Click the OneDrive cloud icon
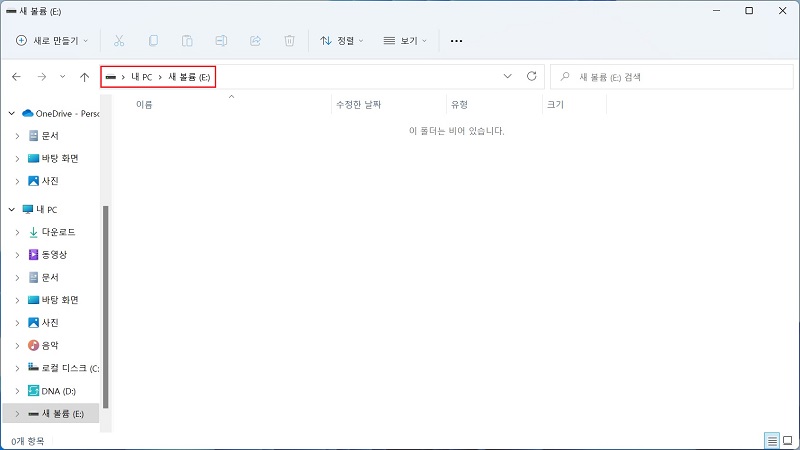 pos(28,113)
